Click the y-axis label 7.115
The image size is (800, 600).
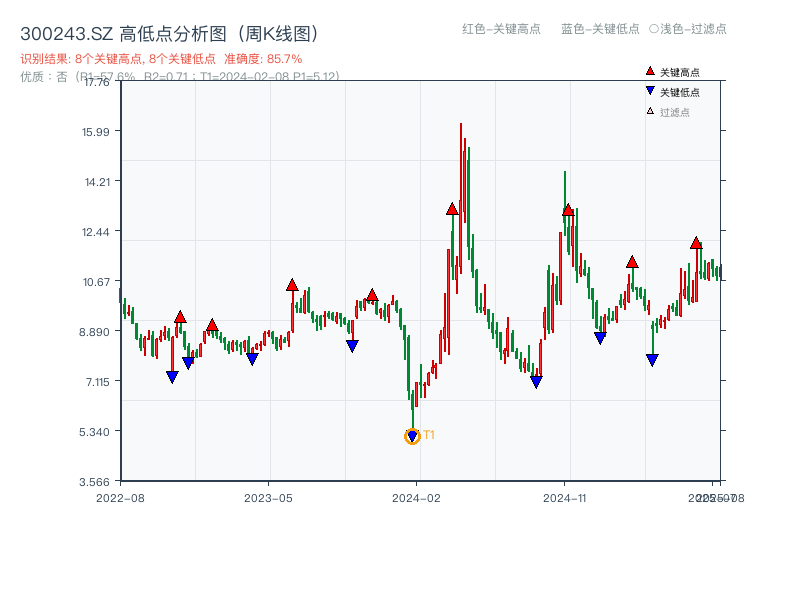click(97, 382)
